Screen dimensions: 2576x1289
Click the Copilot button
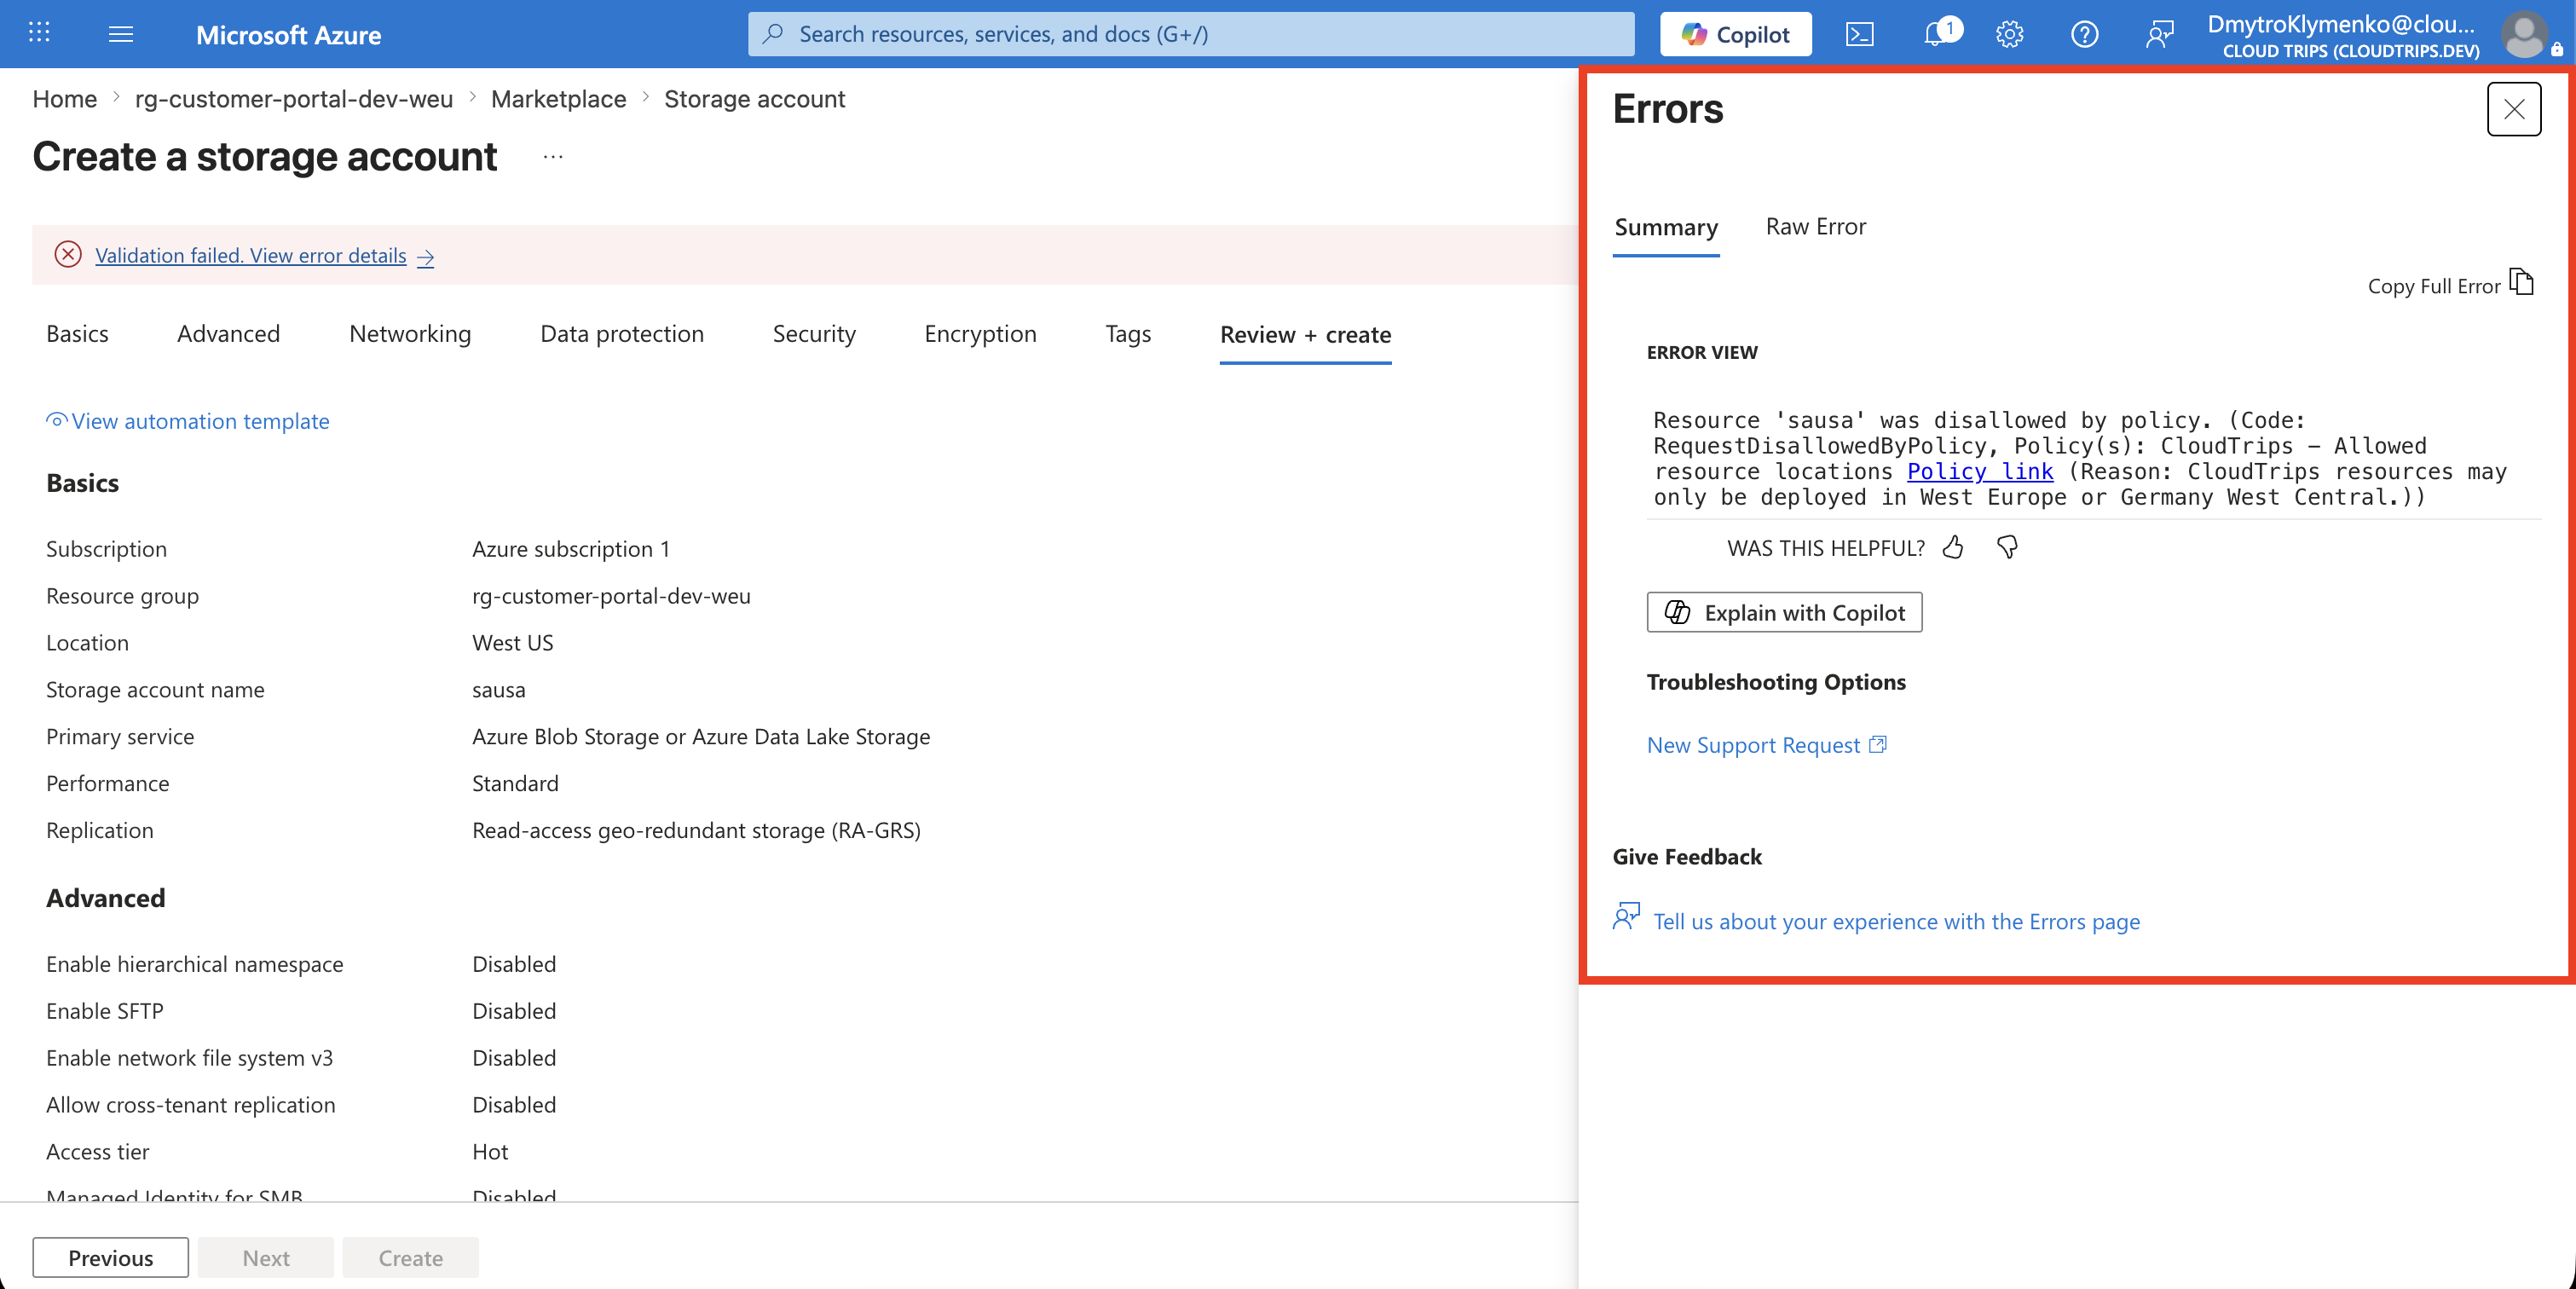tap(1736, 34)
